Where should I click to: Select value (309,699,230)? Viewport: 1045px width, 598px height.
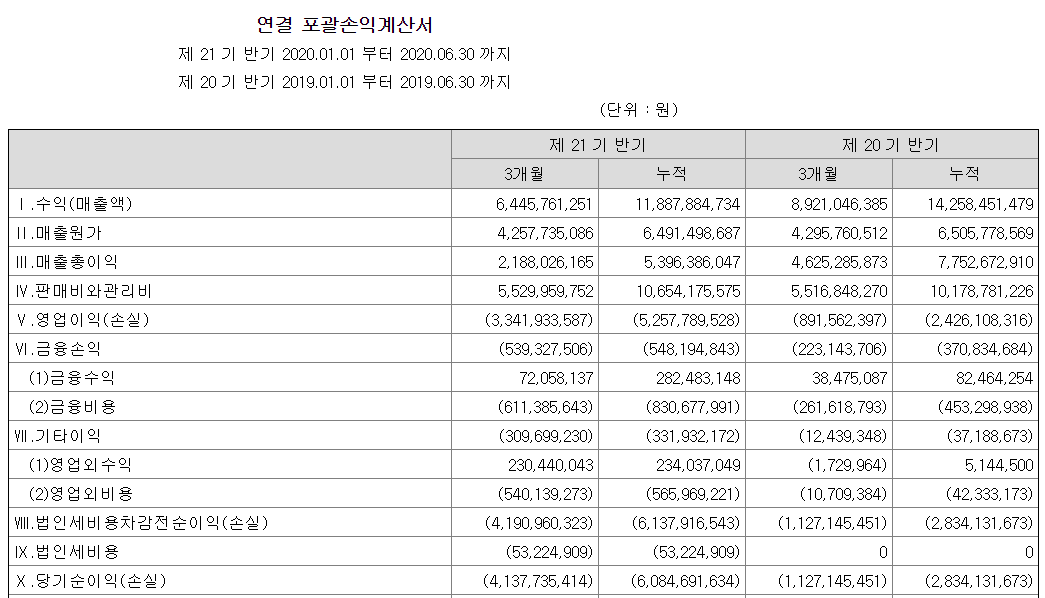point(546,436)
